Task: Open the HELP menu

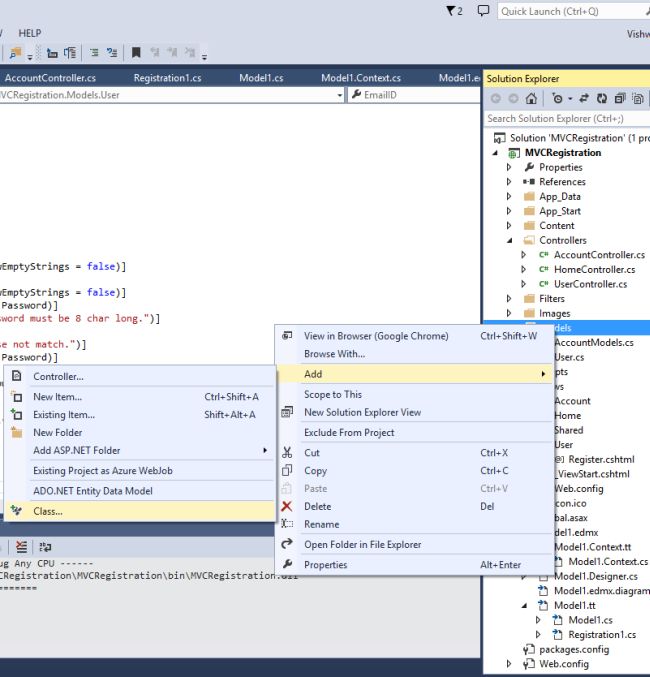Action: tap(30, 33)
